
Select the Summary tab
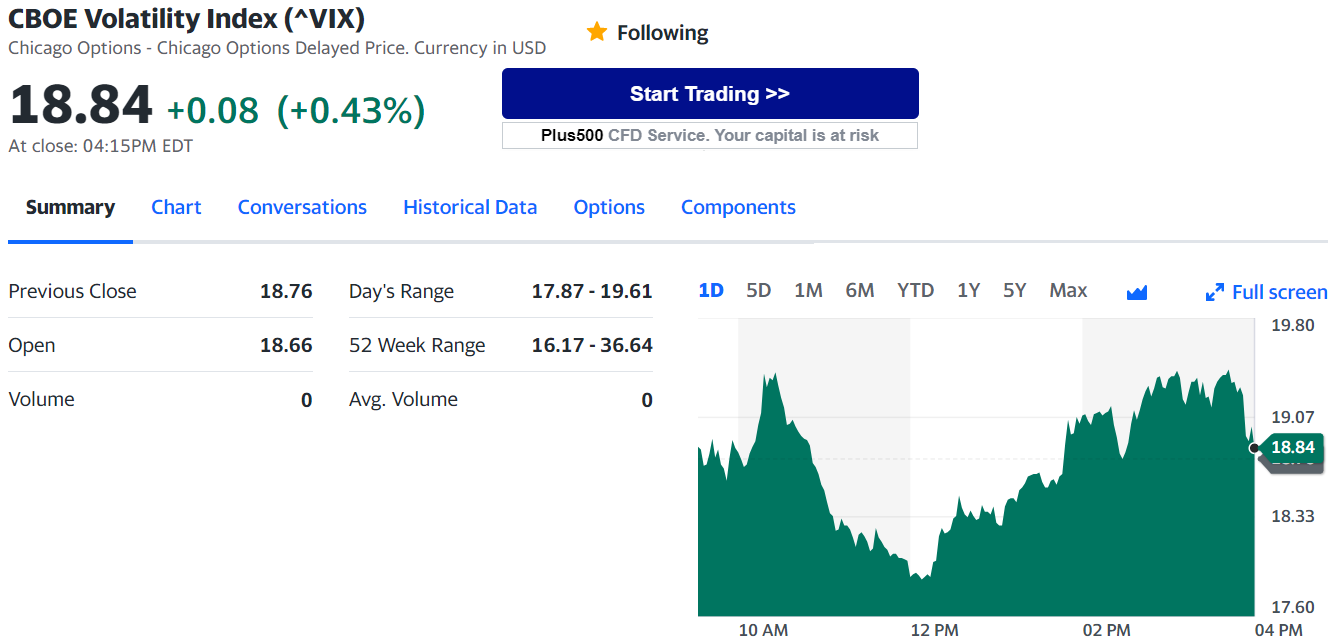[x=70, y=207]
